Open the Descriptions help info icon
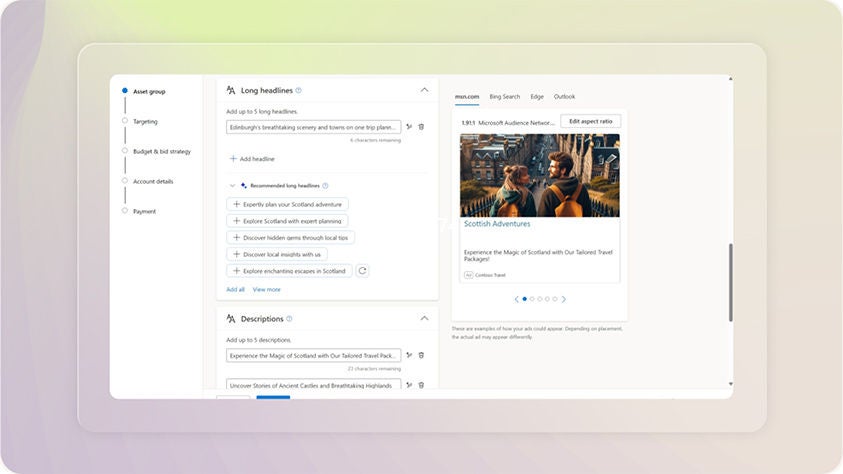Image resolution: width=843 pixels, height=474 pixels. tap(289, 319)
